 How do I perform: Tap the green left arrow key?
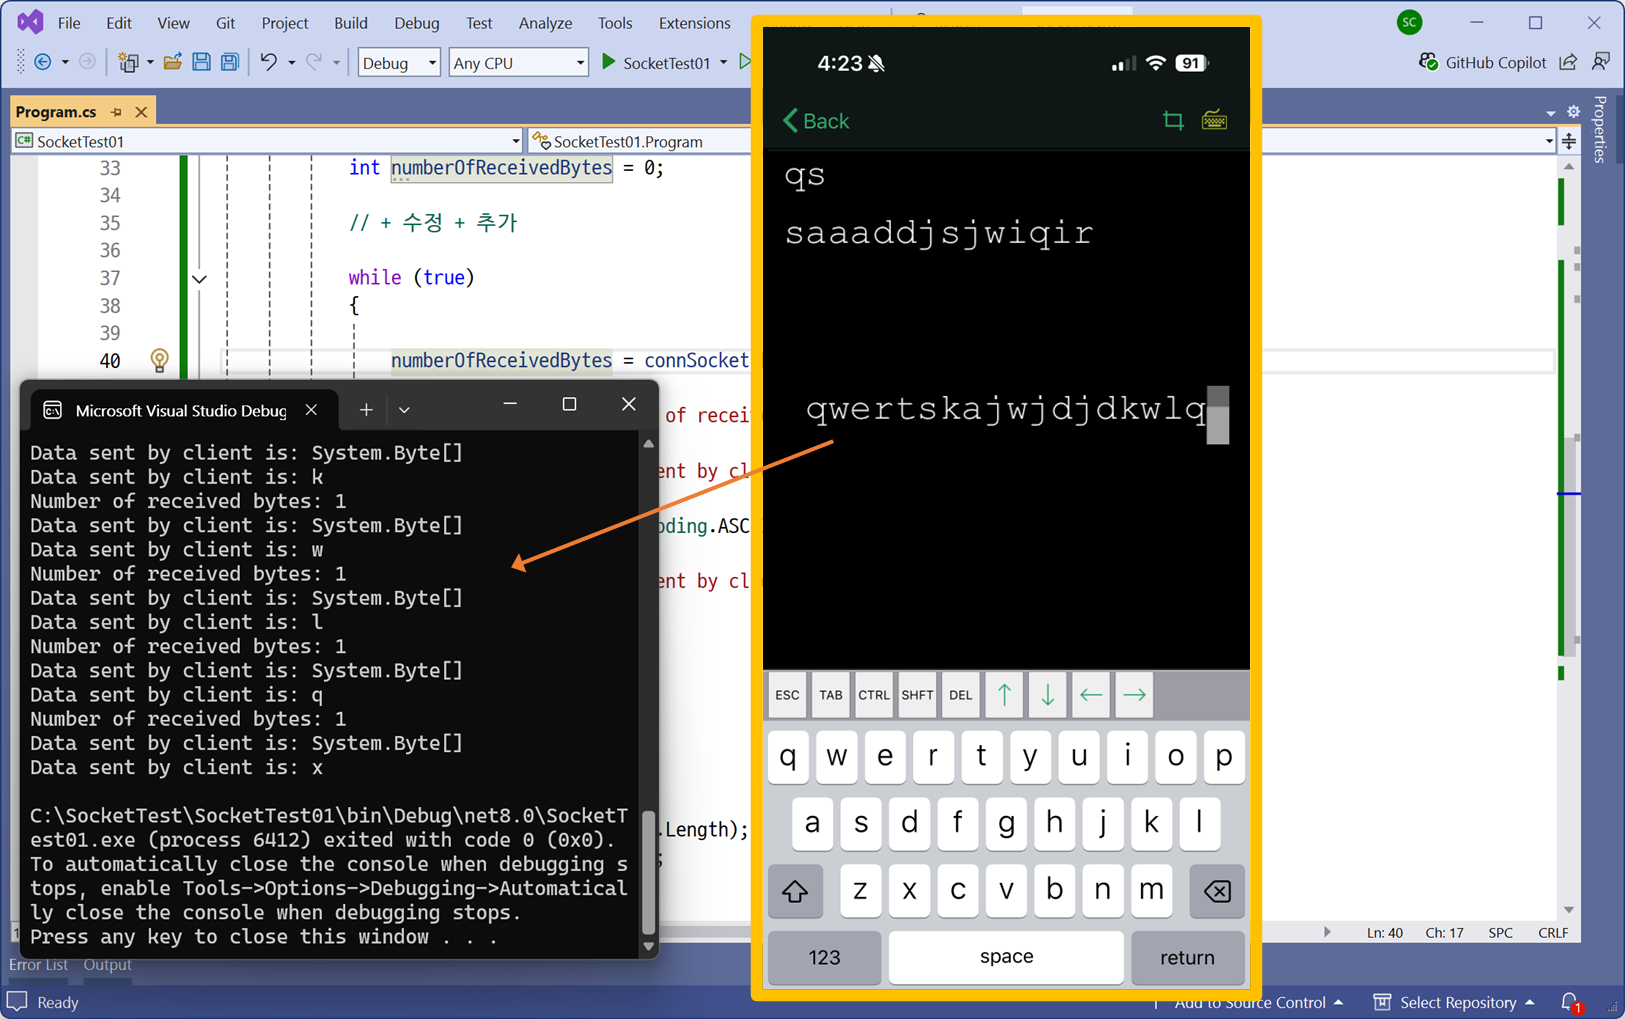click(1091, 695)
